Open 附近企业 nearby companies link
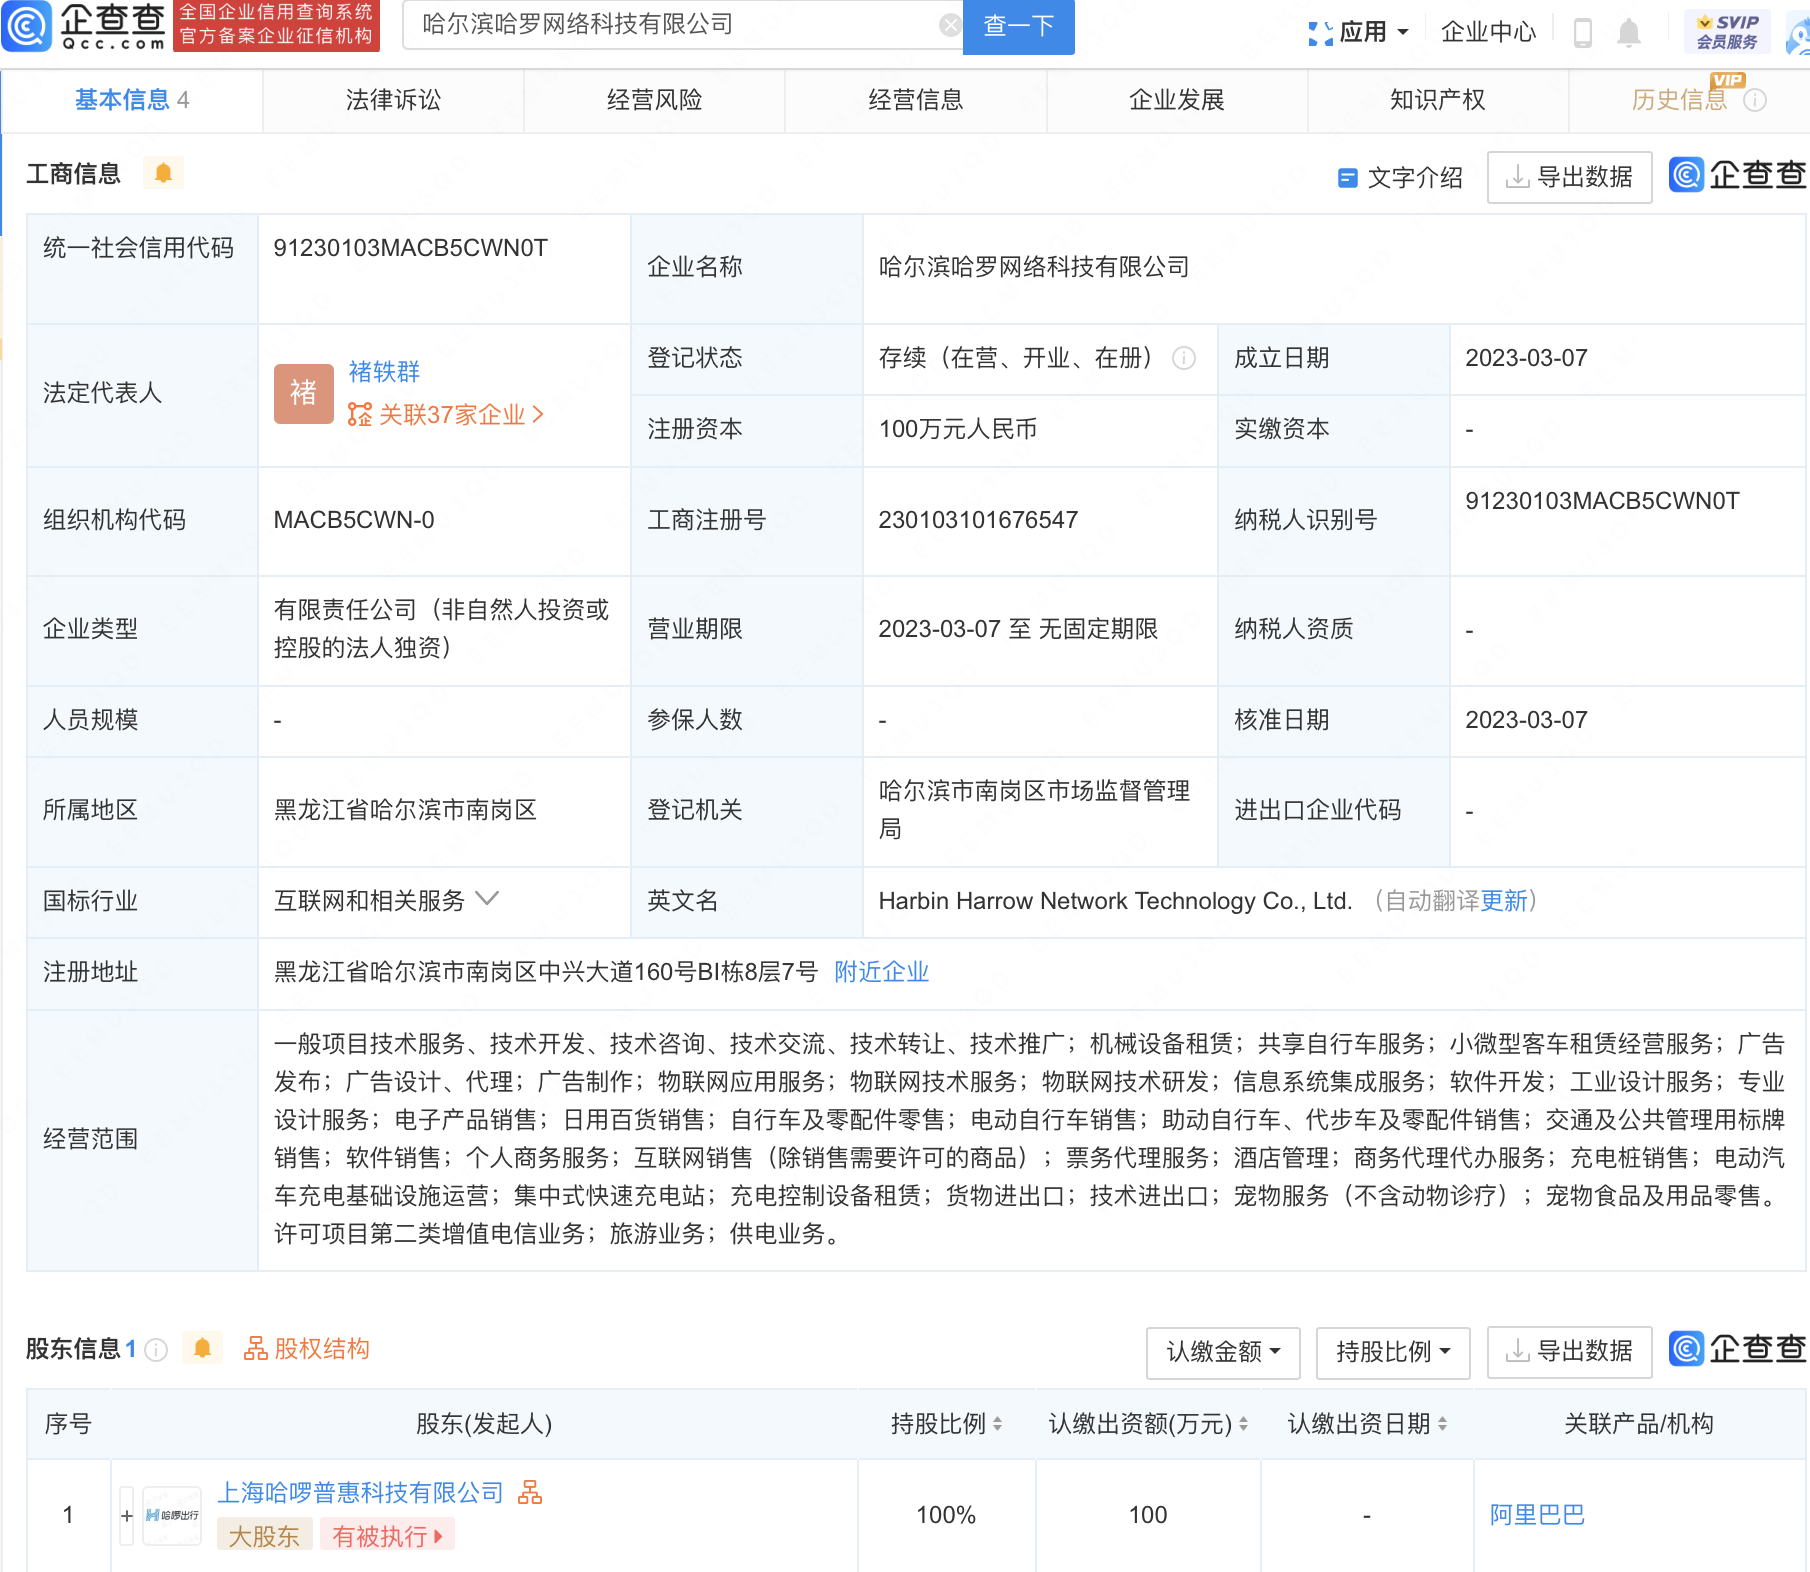 point(881,972)
